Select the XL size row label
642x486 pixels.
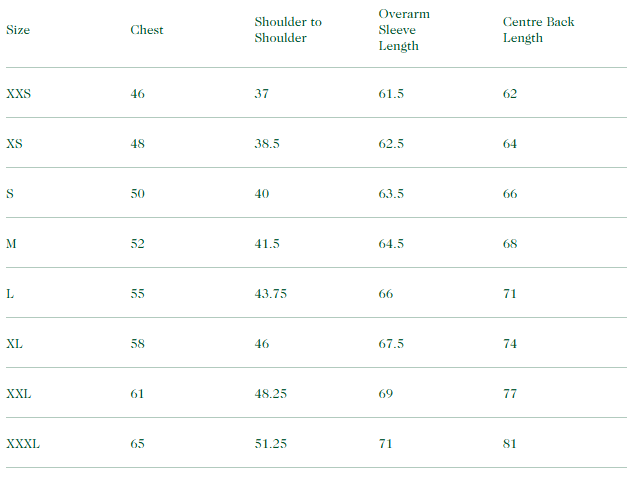pos(14,344)
